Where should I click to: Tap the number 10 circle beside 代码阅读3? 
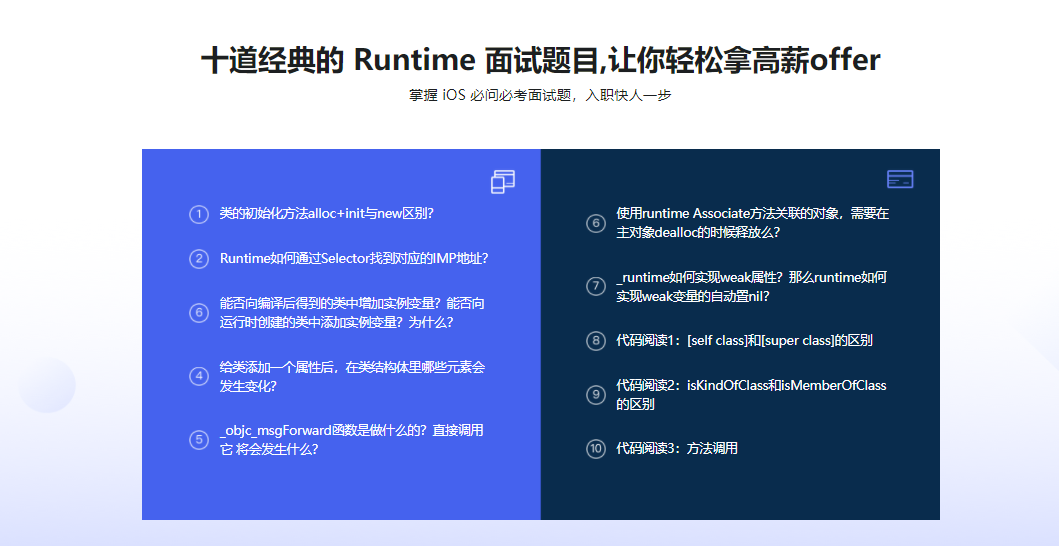tap(596, 449)
